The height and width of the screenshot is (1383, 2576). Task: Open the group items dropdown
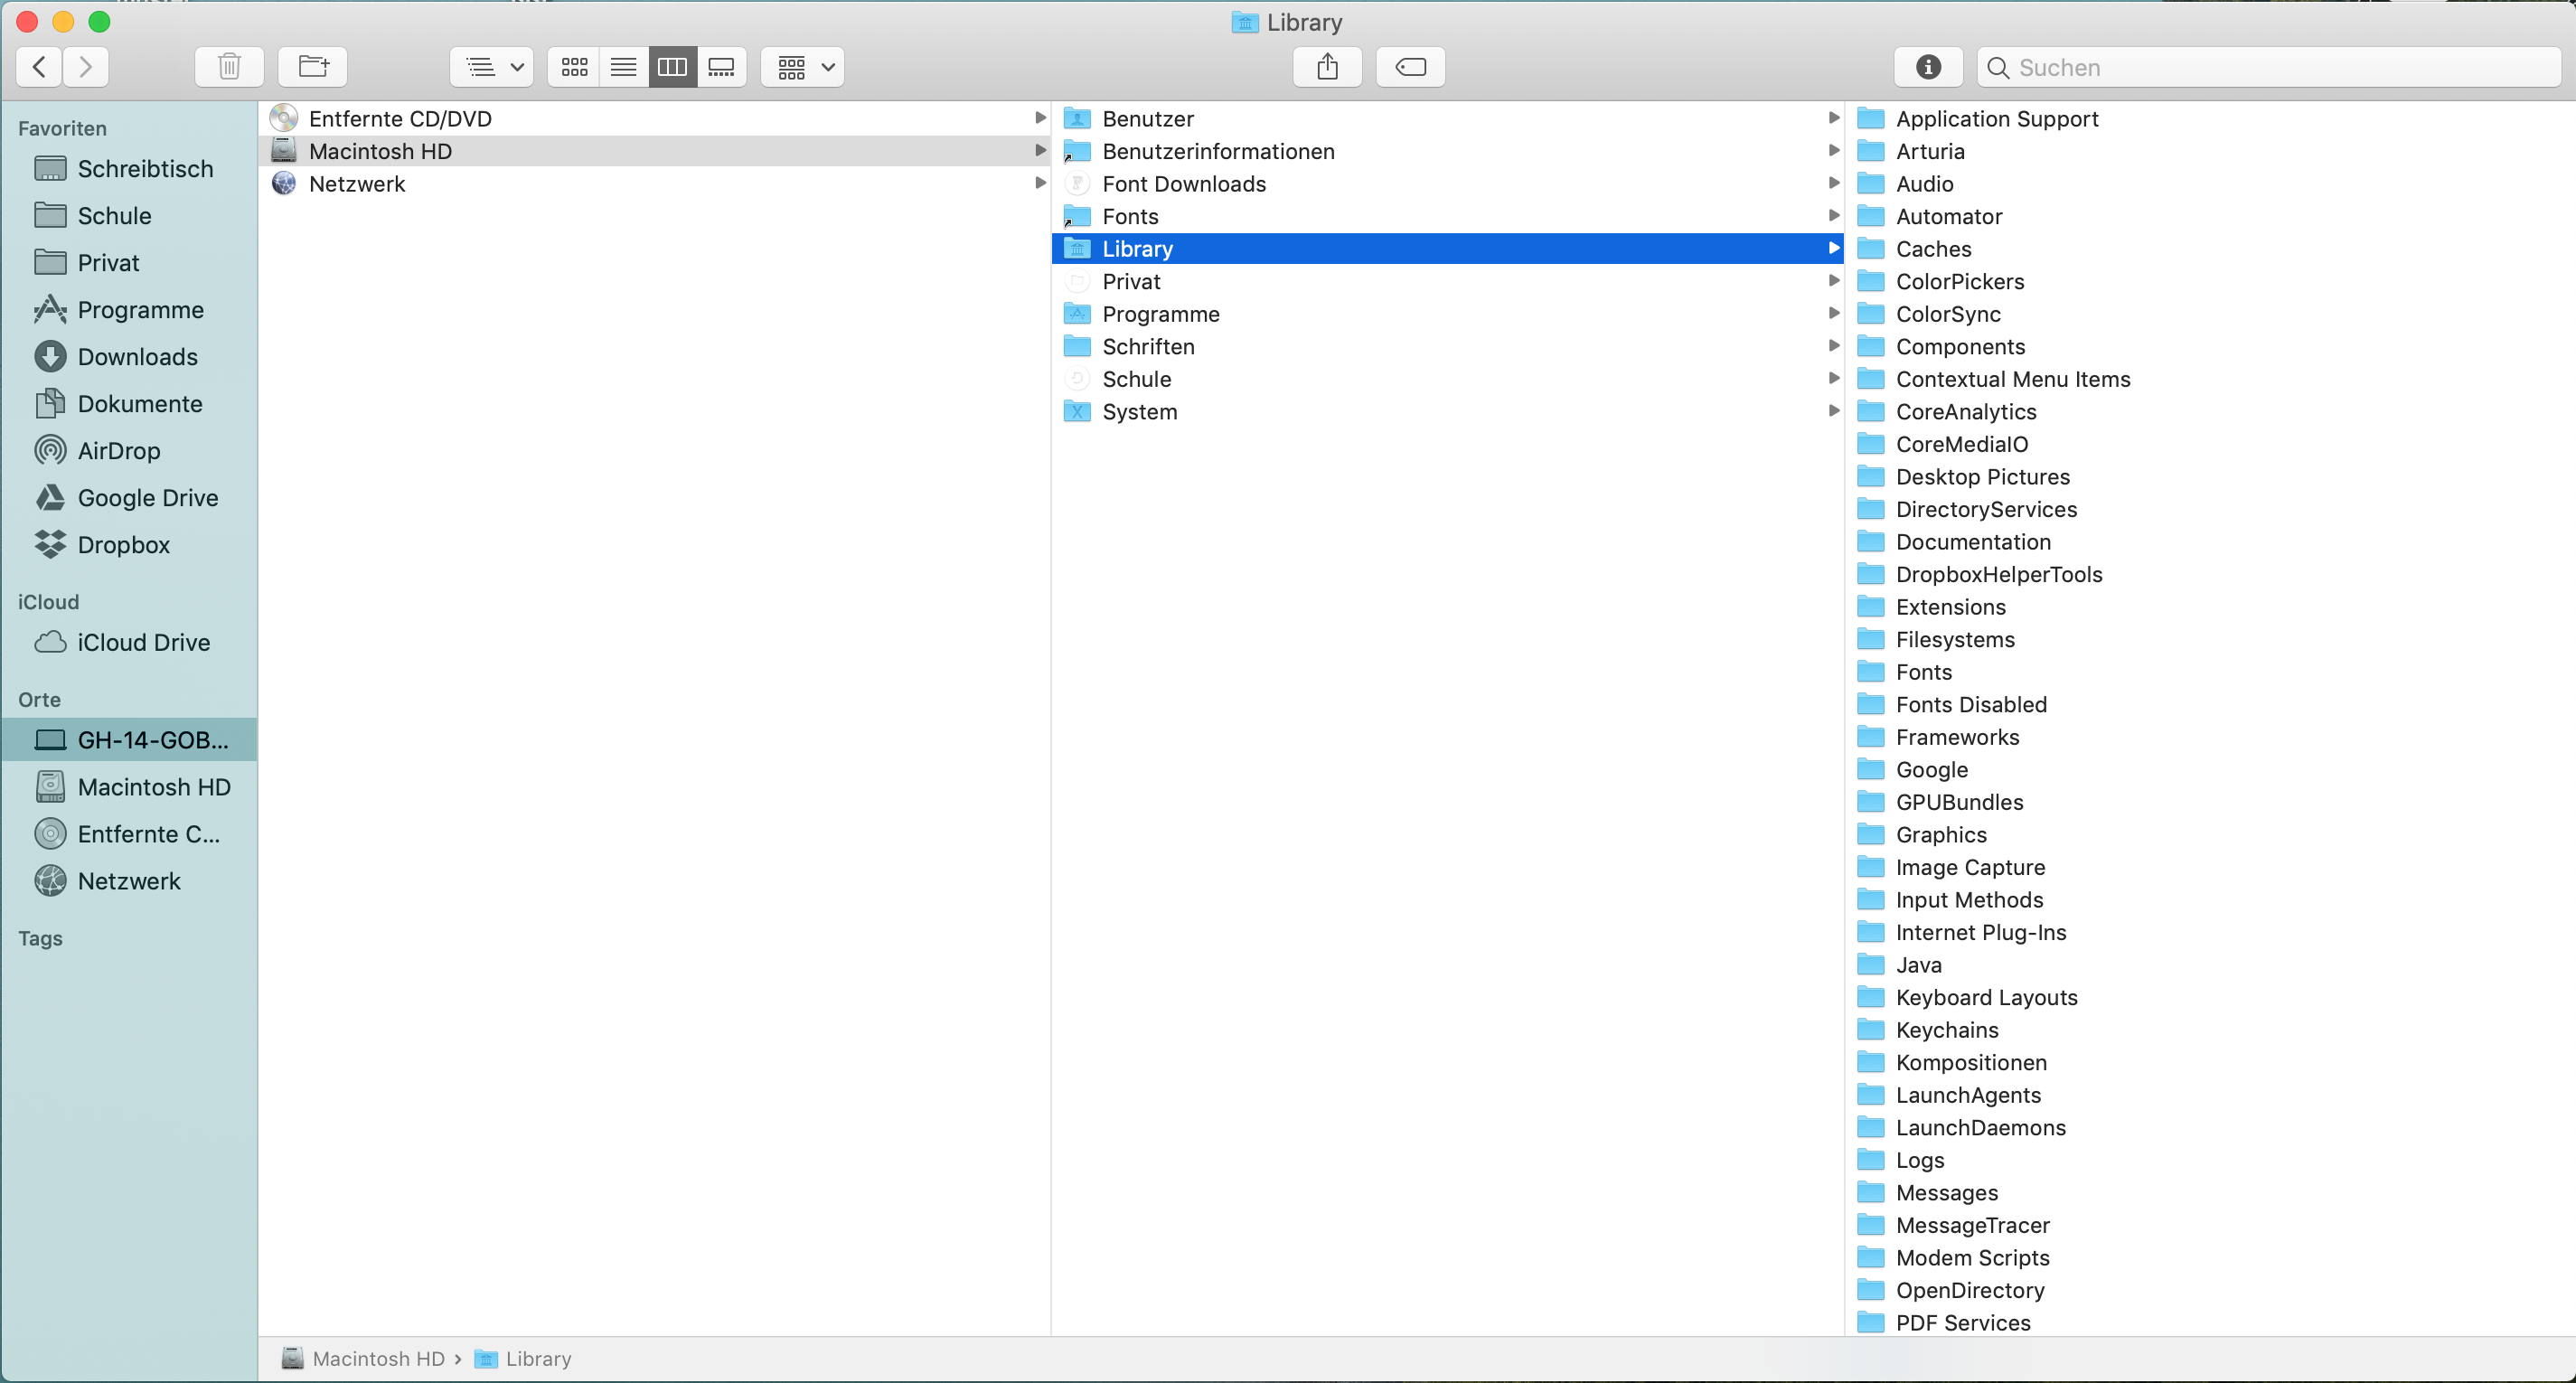tap(802, 67)
